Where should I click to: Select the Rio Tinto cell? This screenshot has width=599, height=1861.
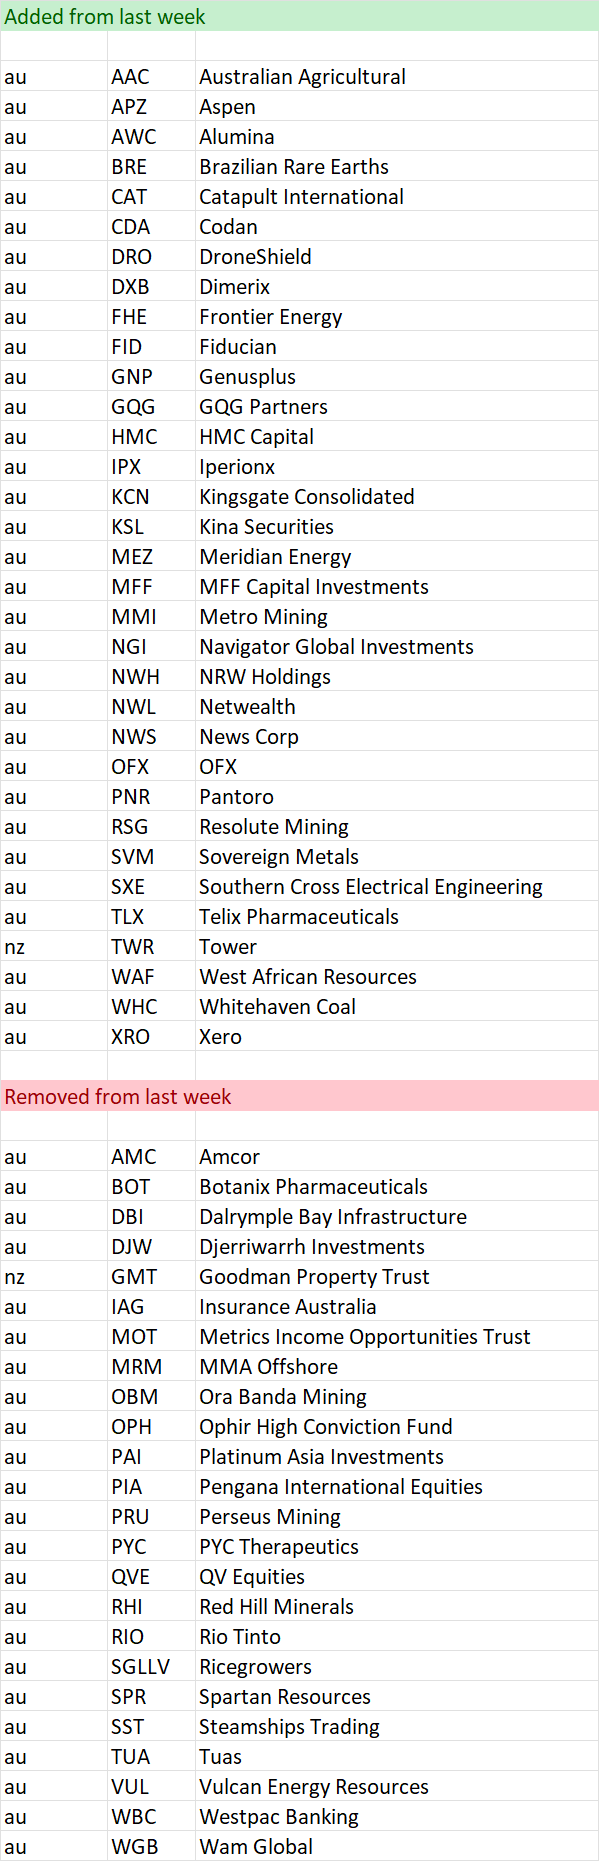click(397, 1636)
